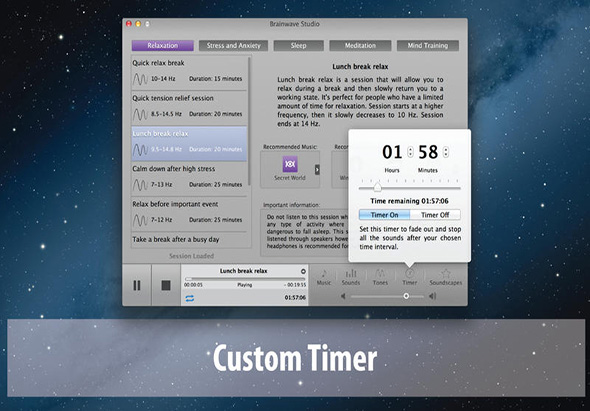Open the Meditation tab

[360, 46]
